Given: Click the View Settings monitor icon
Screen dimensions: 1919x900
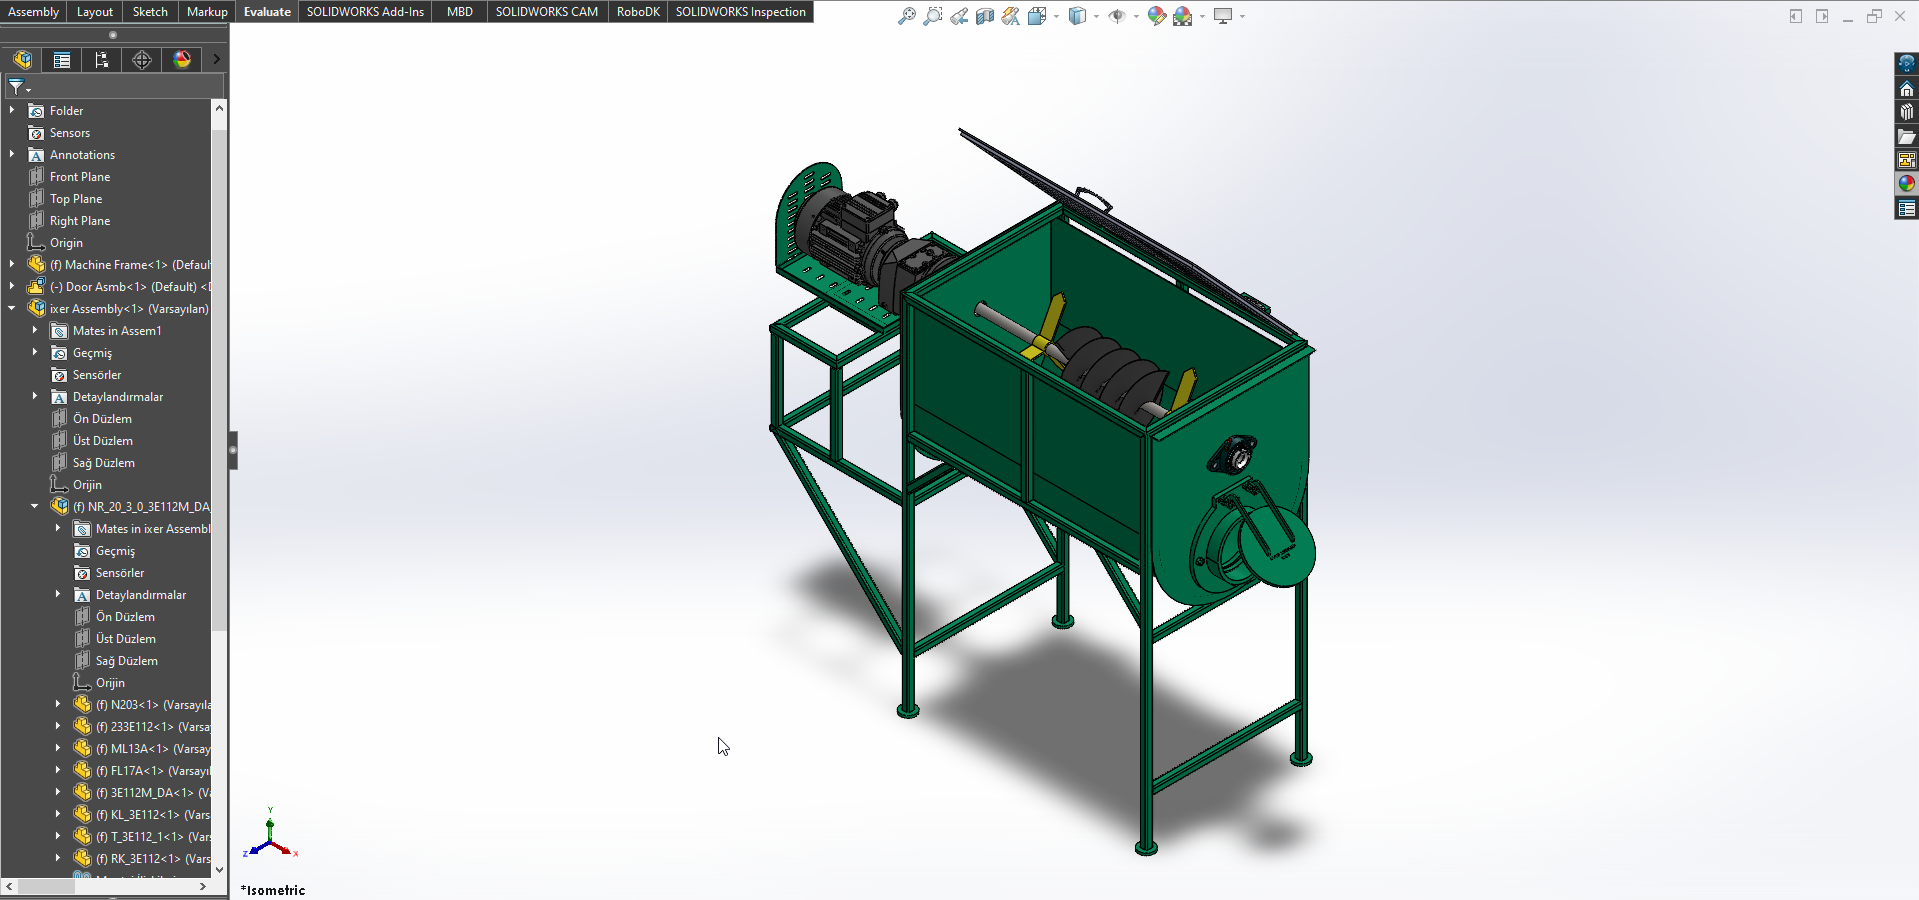Looking at the screenshot, I should [x=1223, y=16].
